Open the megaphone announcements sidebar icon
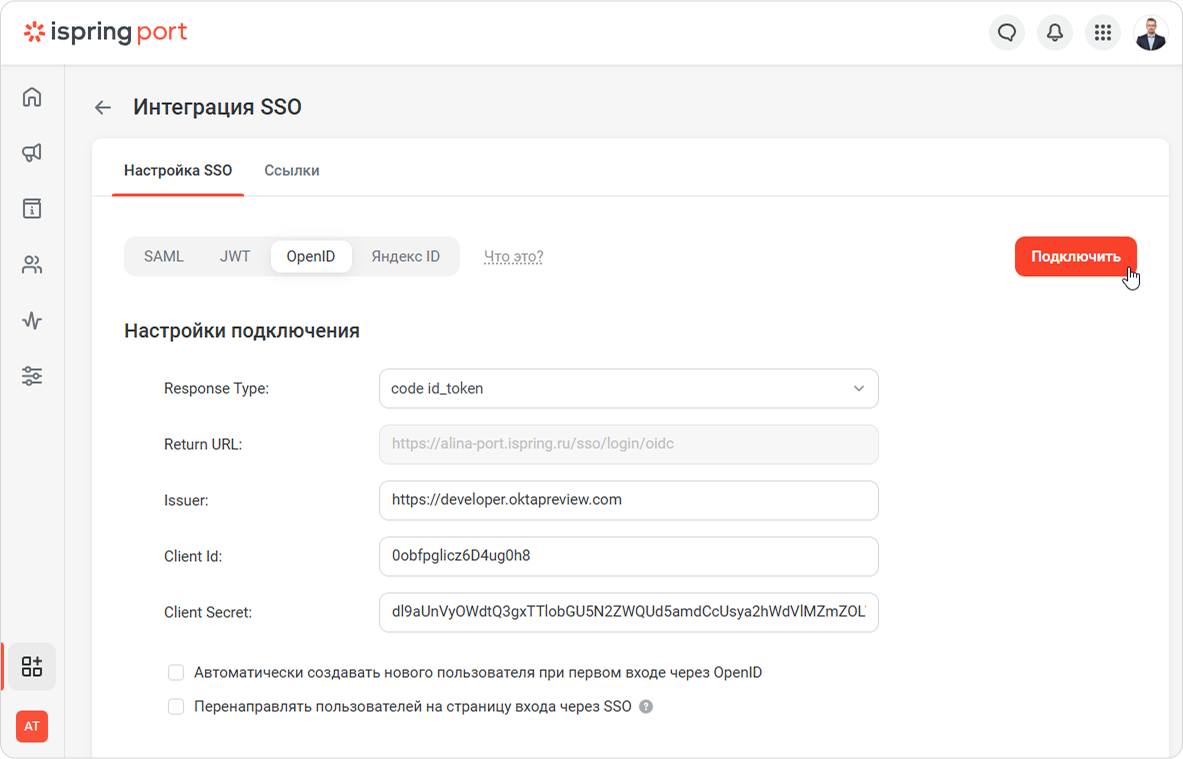Viewport: 1183px width, 759px height. tap(32, 152)
